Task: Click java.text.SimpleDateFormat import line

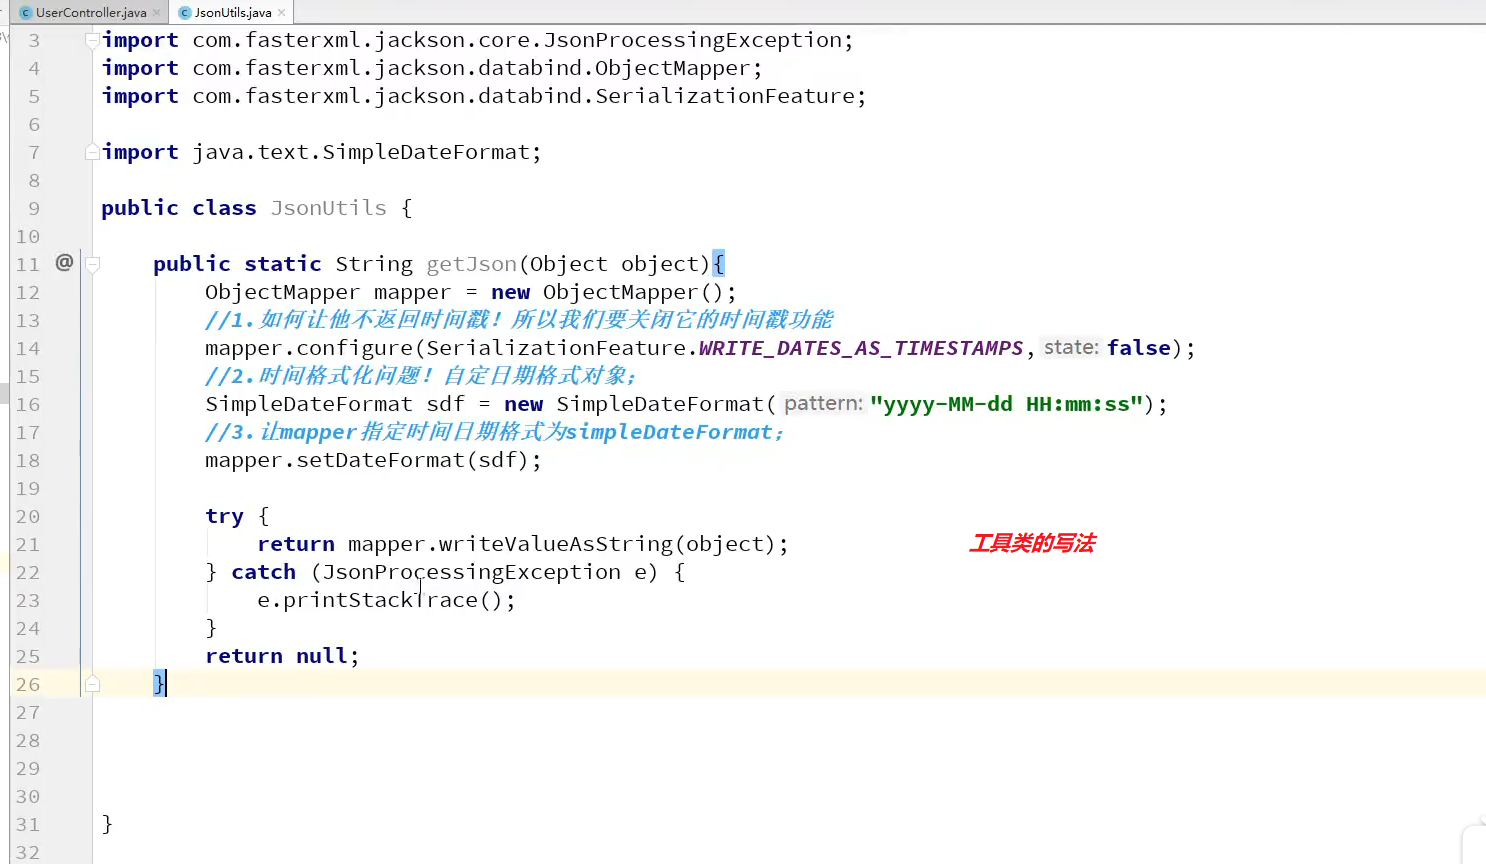Action: click(321, 152)
